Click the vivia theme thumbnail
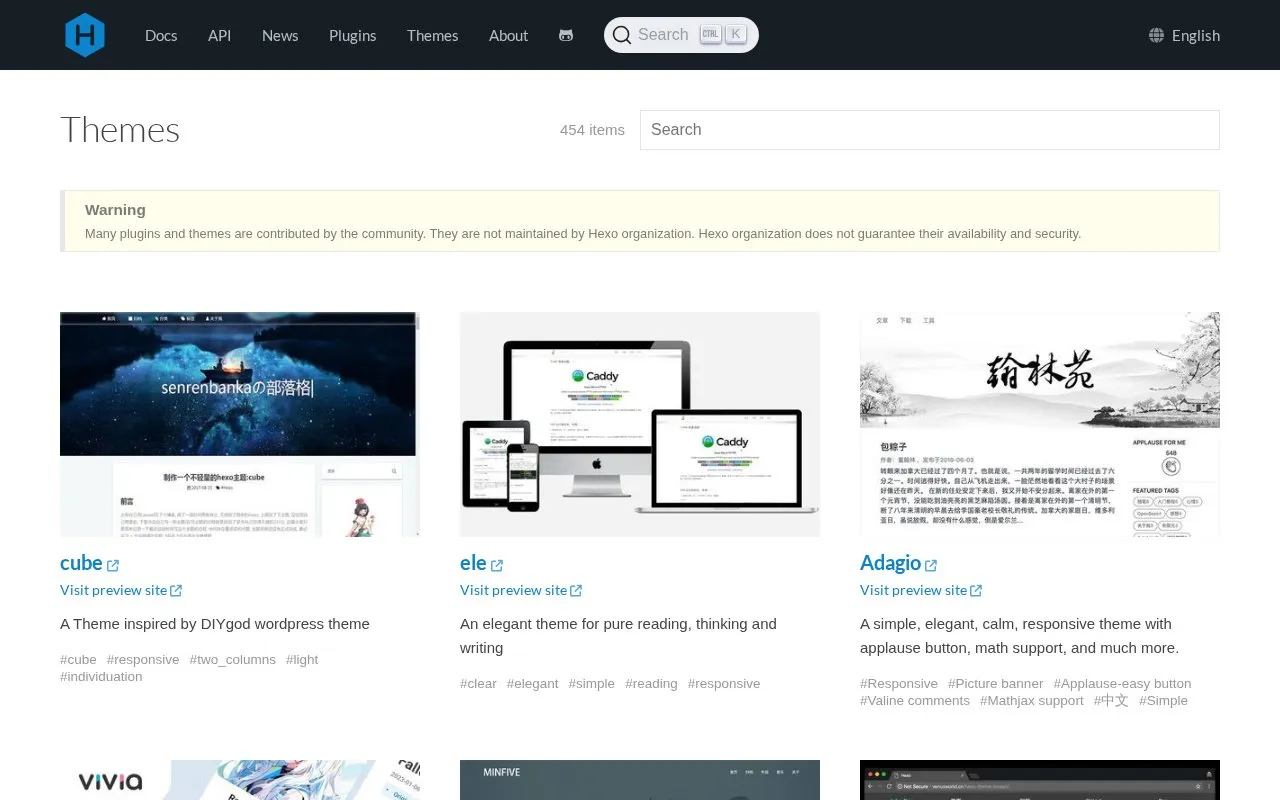This screenshot has height=800, width=1280. [x=240, y=780]
